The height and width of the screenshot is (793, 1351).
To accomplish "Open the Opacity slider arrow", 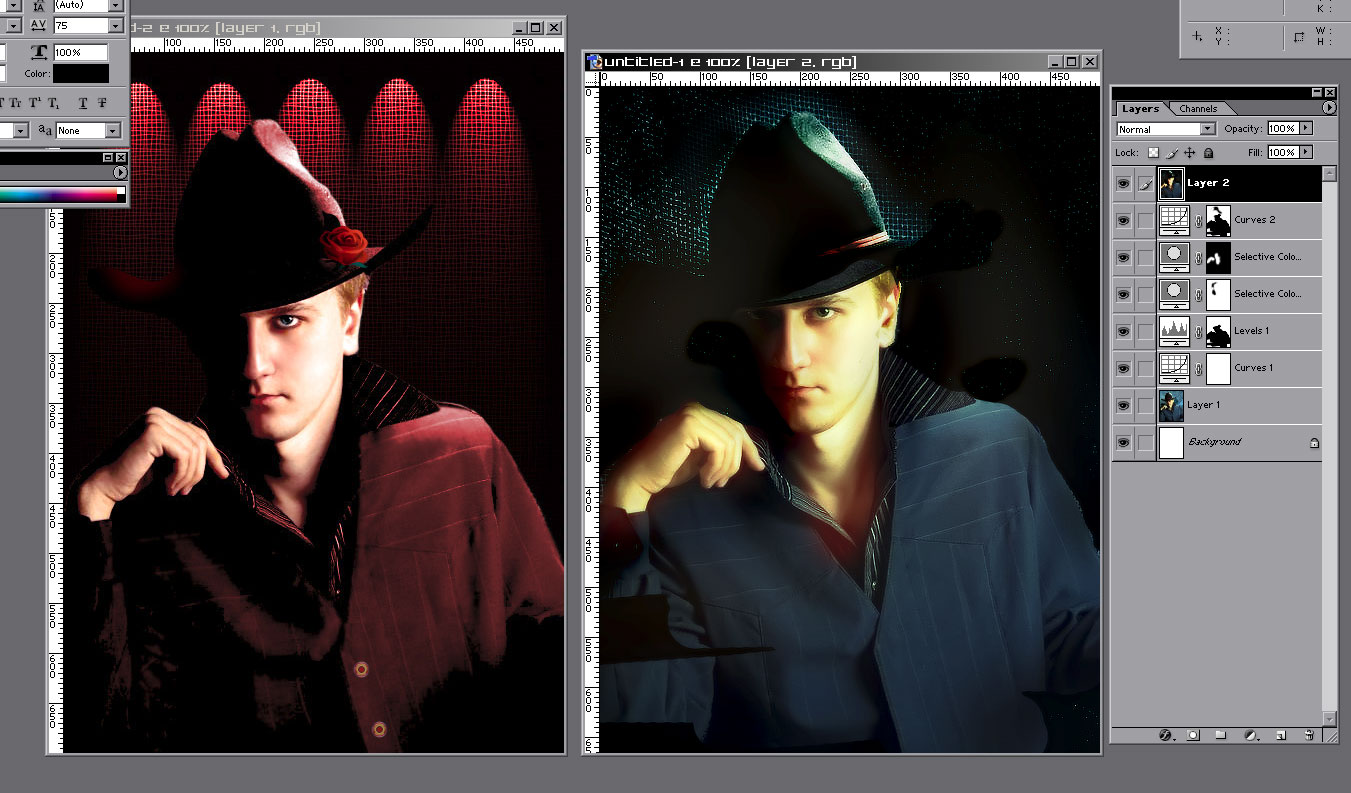I will click(x=1305, y=128).
